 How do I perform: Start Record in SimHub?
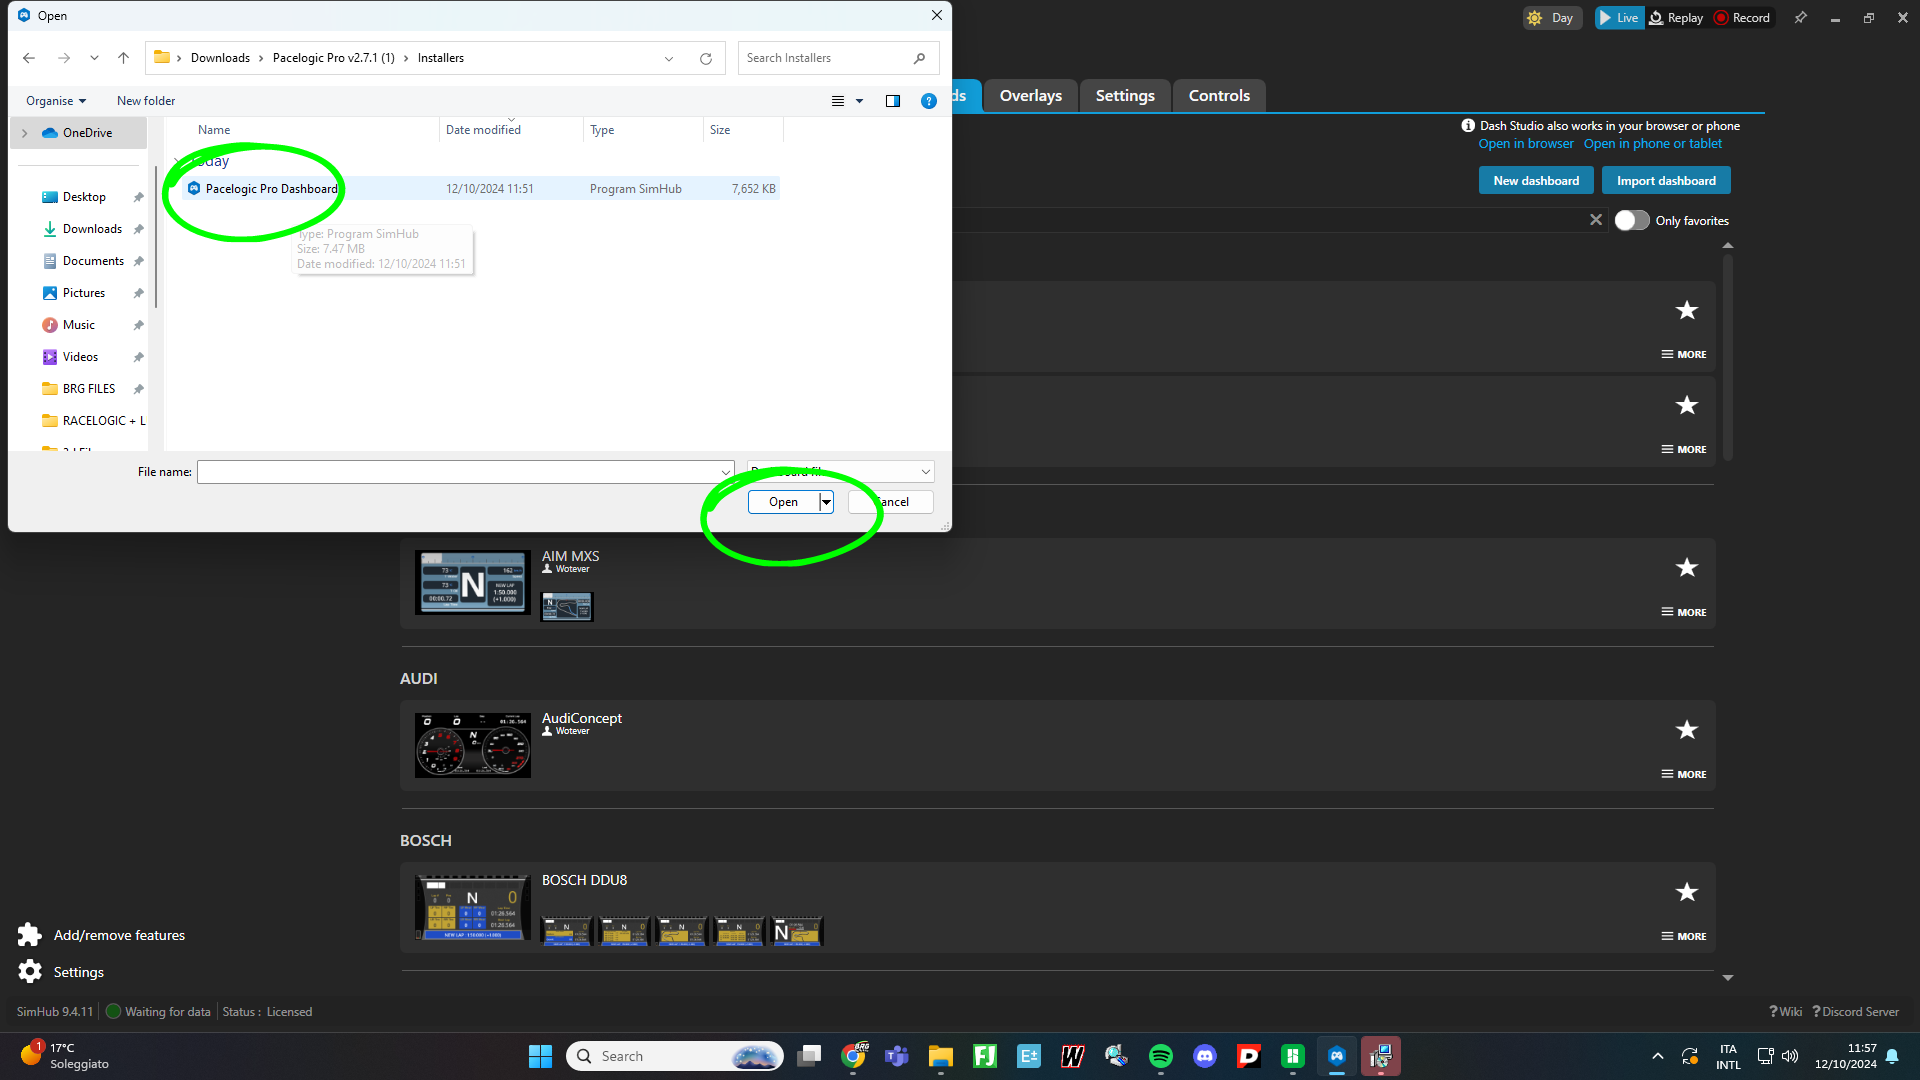point(1742,18)
